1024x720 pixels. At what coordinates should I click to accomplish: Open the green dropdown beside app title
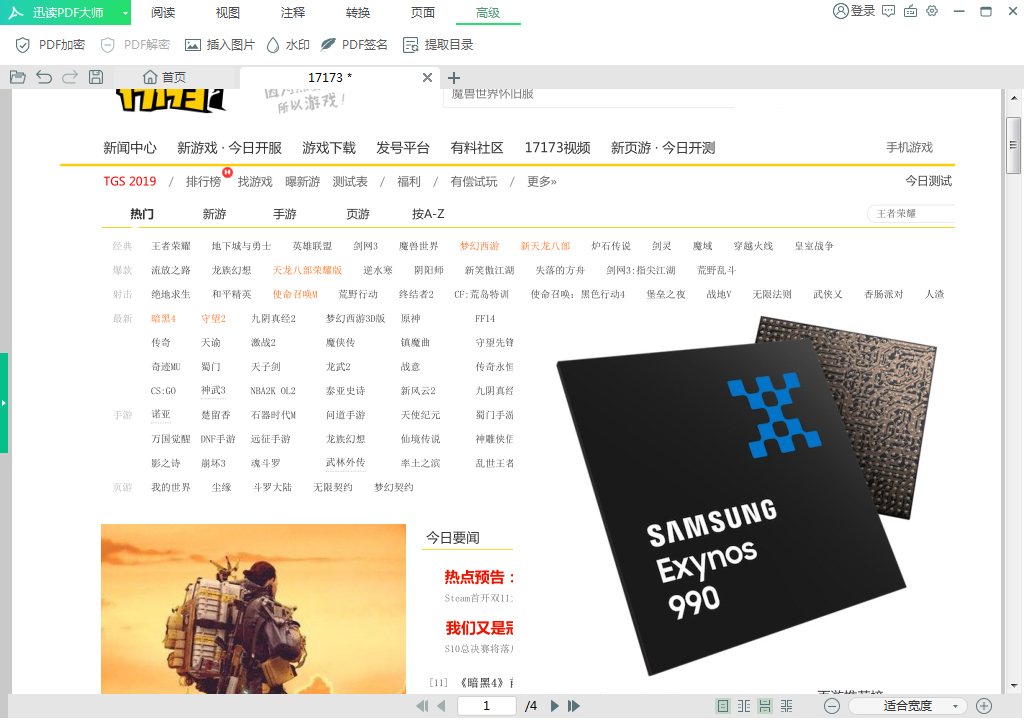[126, 12]
